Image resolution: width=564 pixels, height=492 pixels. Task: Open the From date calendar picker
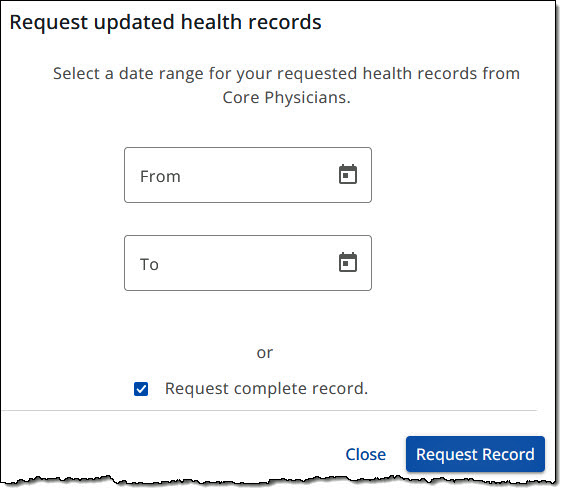(x=348, y=174)
